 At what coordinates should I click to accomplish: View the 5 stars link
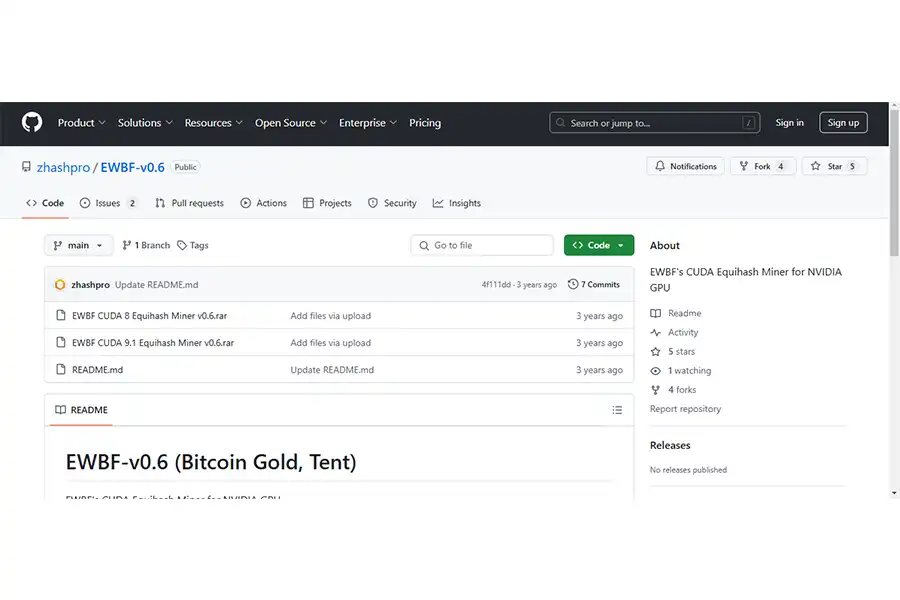673,351
